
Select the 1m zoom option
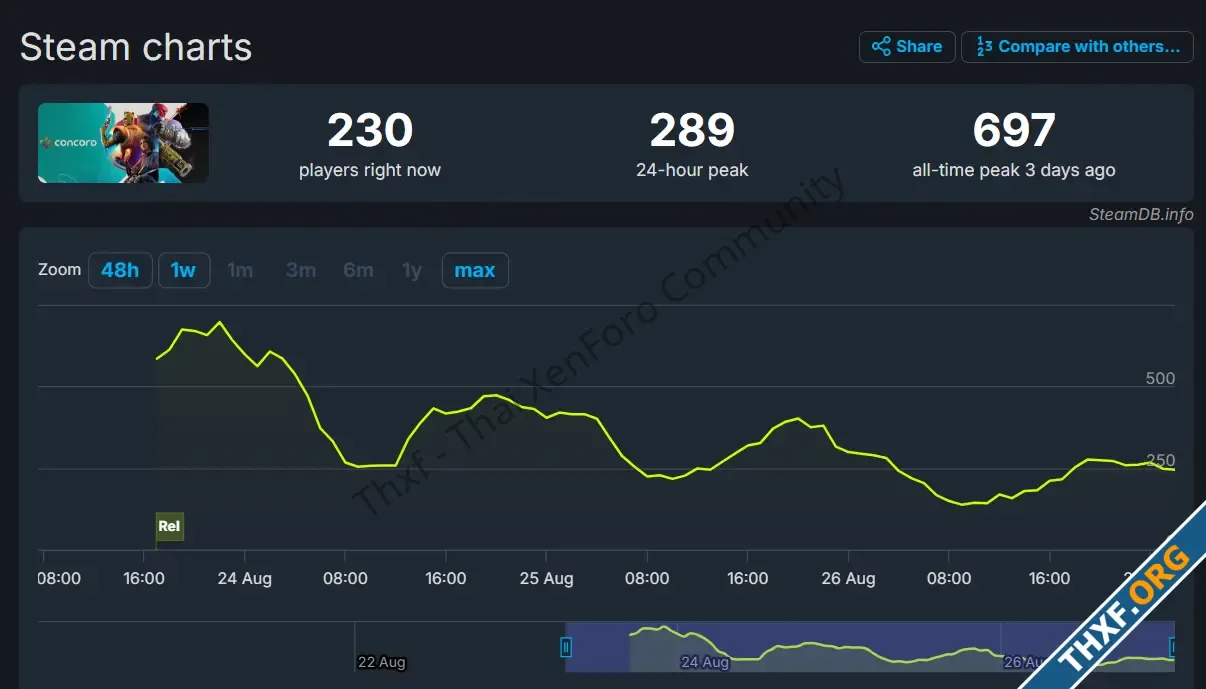tap(240, 270)
